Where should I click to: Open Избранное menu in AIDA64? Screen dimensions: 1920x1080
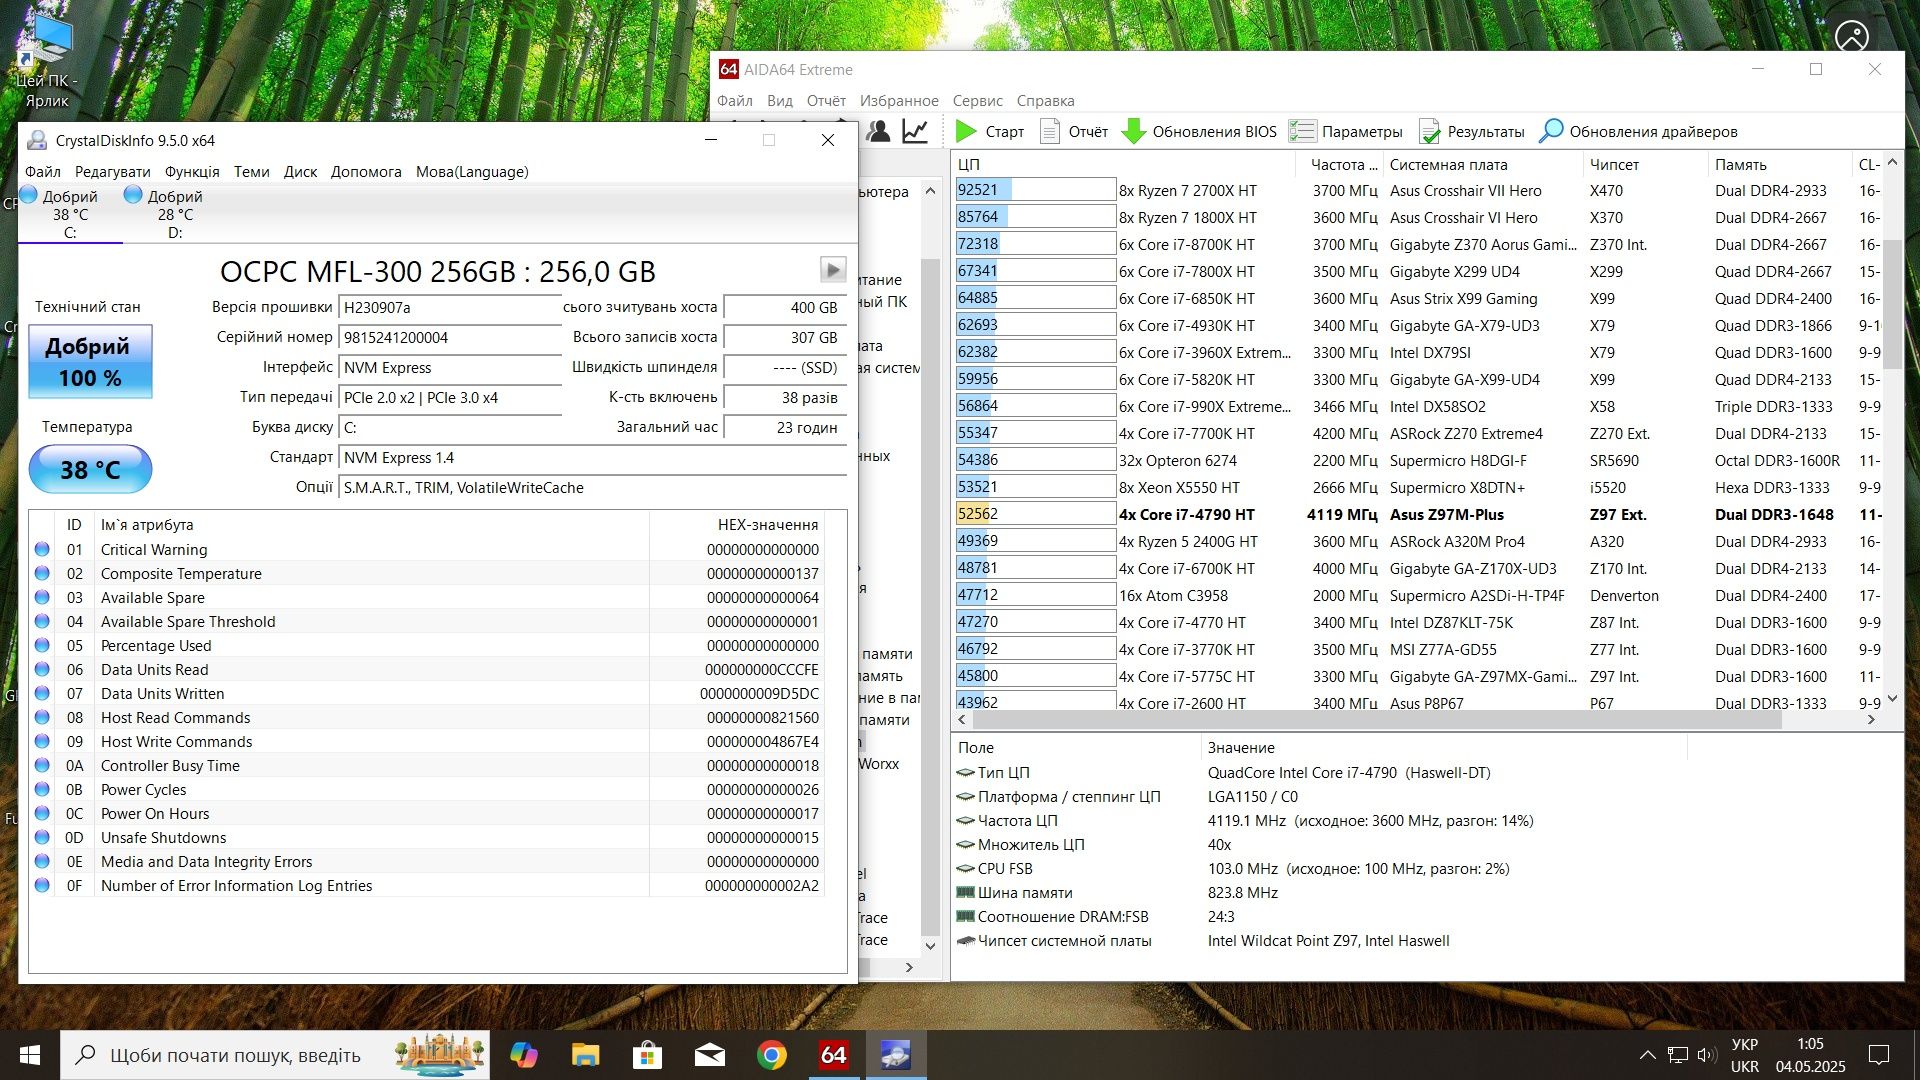click(x=899, y=100)
